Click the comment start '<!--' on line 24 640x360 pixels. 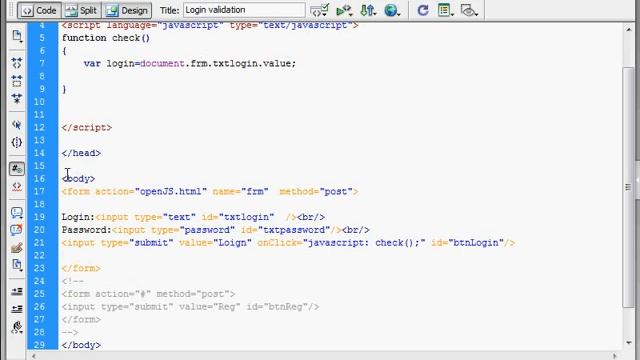click(x=73, y=281)
